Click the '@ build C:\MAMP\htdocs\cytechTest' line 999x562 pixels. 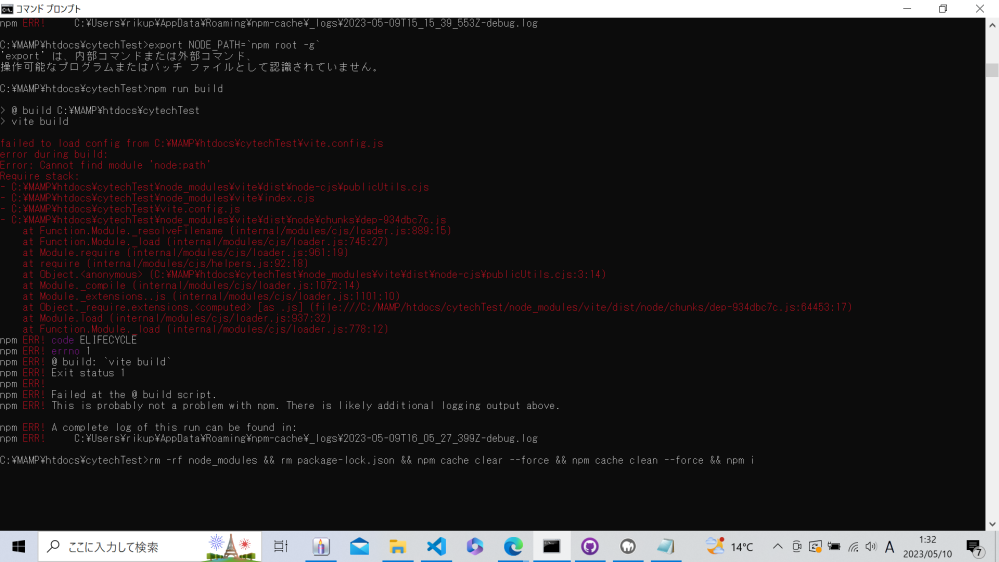coord(100,110)
